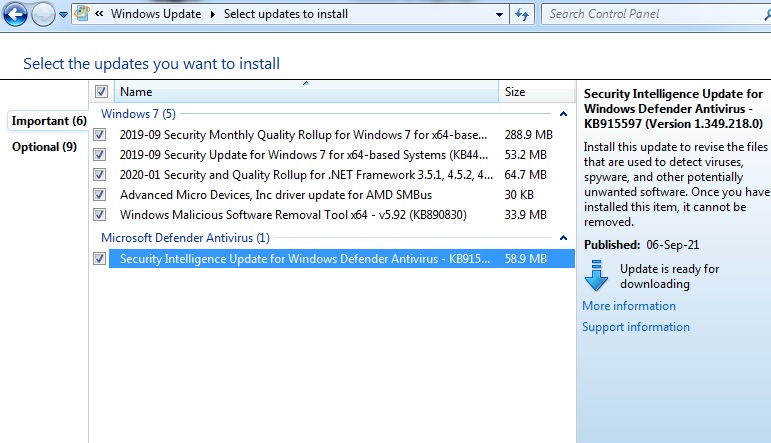Click the 53.2 MB size value
Screen dimensions: 771x443
click(x=526, y=155)
